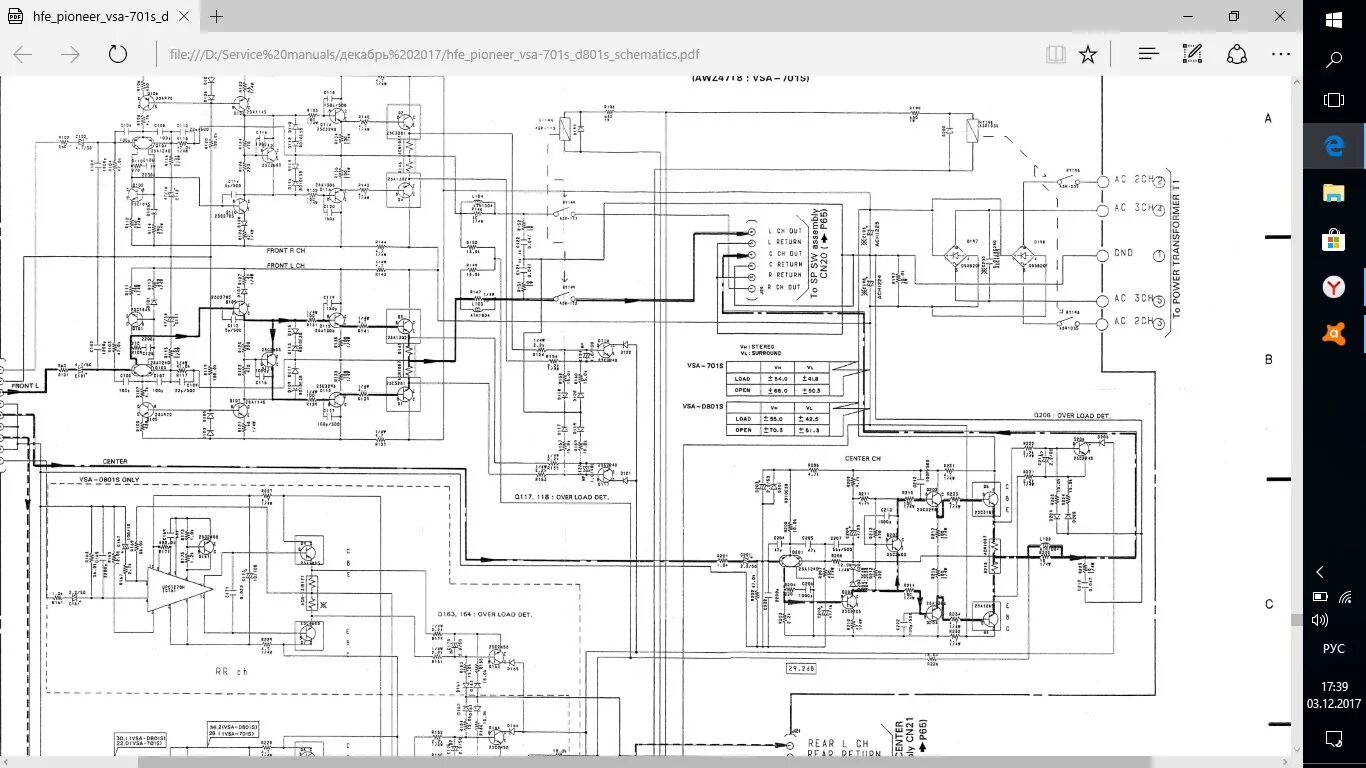
Task: Open the Action Center notification icon
Action: 1334,739
